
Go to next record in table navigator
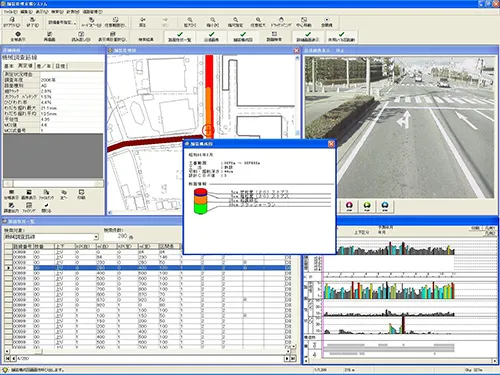pyautogui.click(x=287, y=358)
